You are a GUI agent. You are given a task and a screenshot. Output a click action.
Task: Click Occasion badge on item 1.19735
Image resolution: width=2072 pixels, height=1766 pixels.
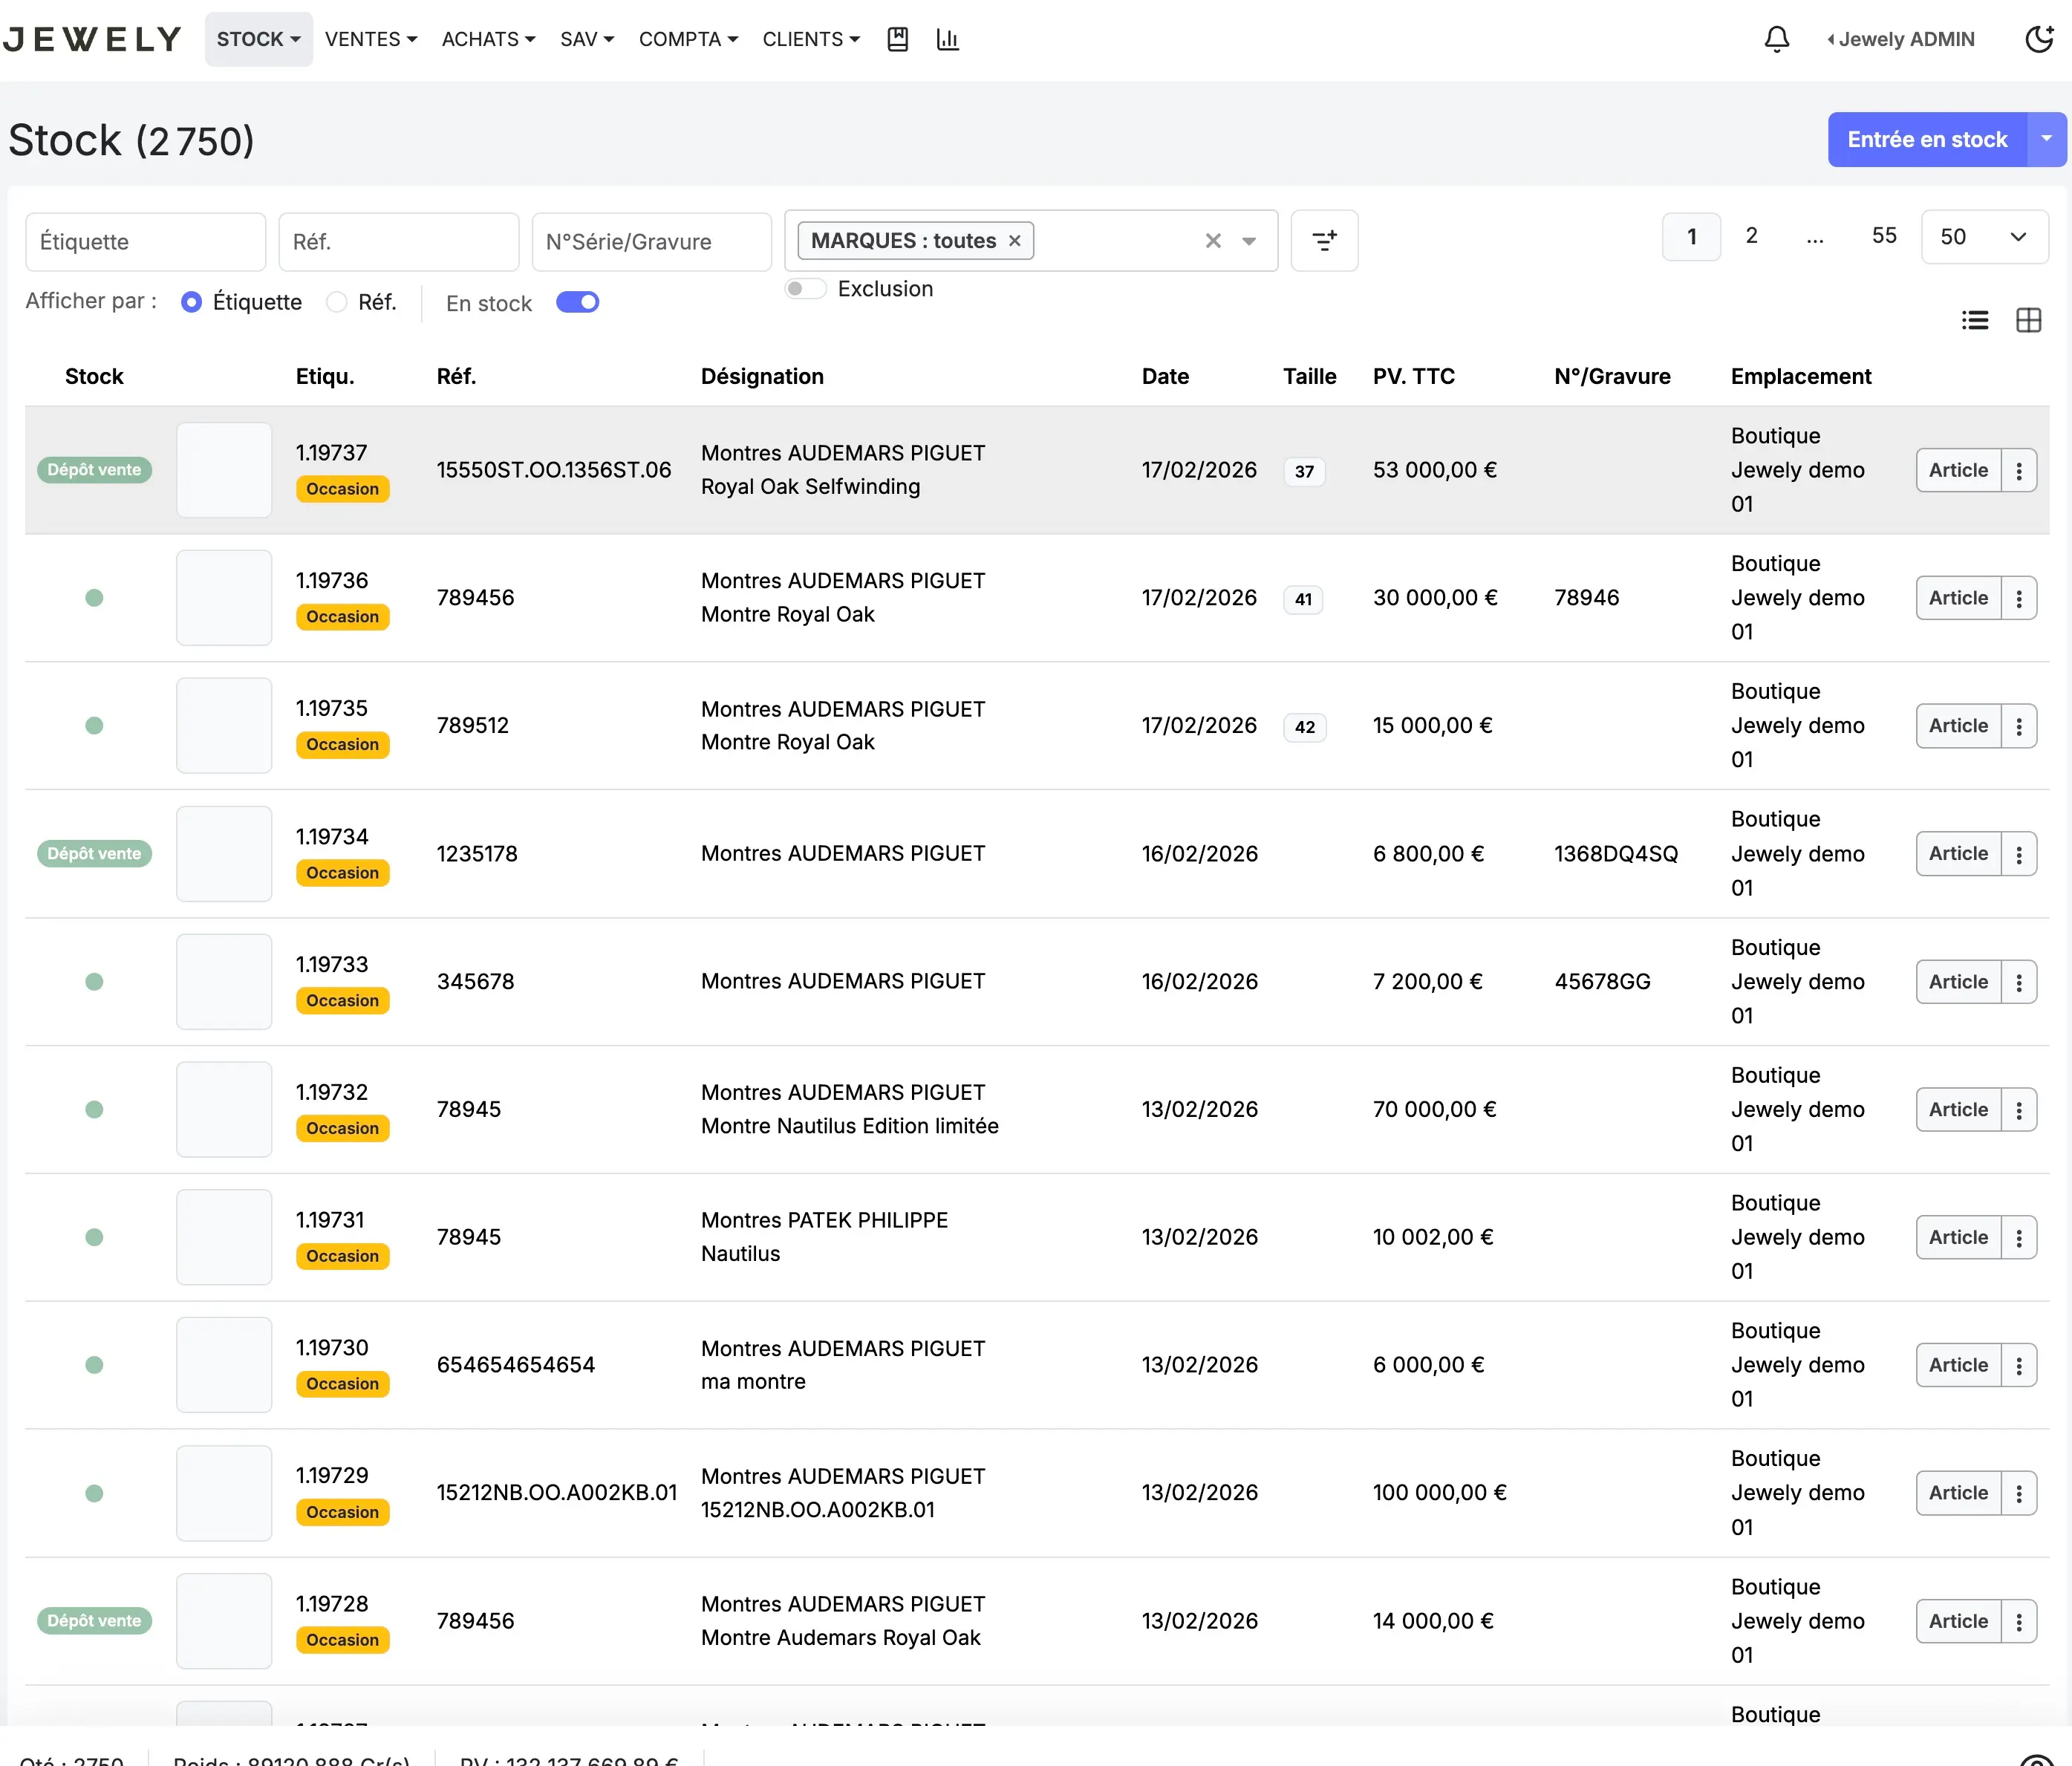(x=342, y=745)
